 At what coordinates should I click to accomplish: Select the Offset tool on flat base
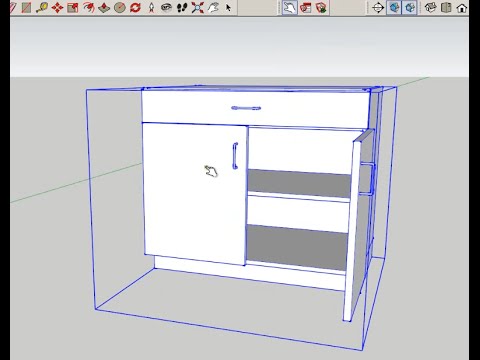pyautogui.click(x=104, y=7)
